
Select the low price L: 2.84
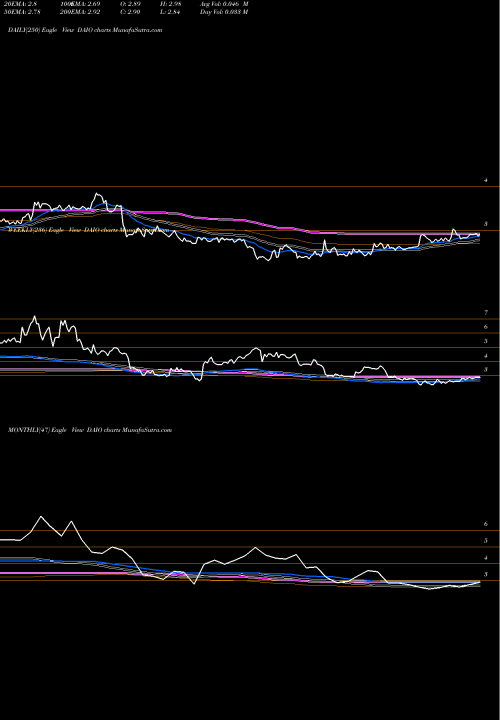(x=170, y=12)
